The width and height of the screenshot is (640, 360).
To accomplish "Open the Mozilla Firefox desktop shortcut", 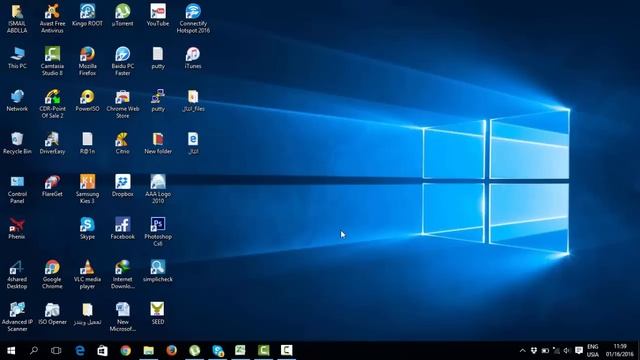I will [x=87, y=61].
